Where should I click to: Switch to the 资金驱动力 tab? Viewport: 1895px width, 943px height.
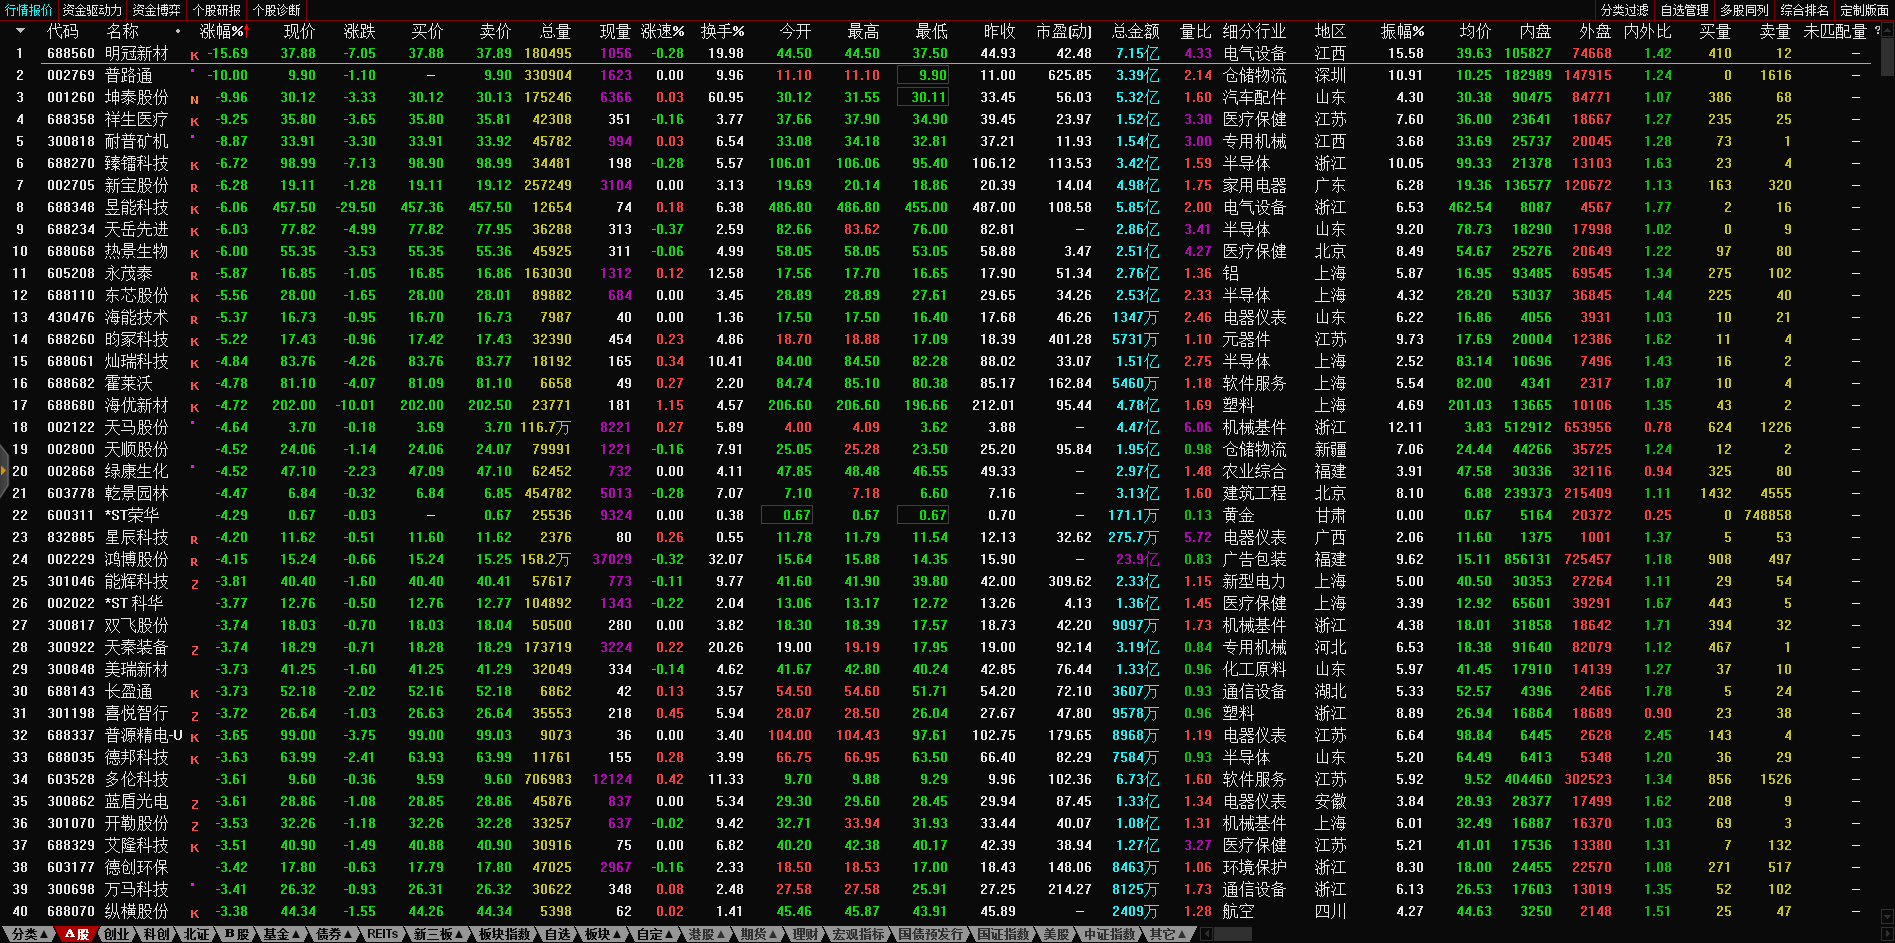pyautogui.click(x=92, y=10)
